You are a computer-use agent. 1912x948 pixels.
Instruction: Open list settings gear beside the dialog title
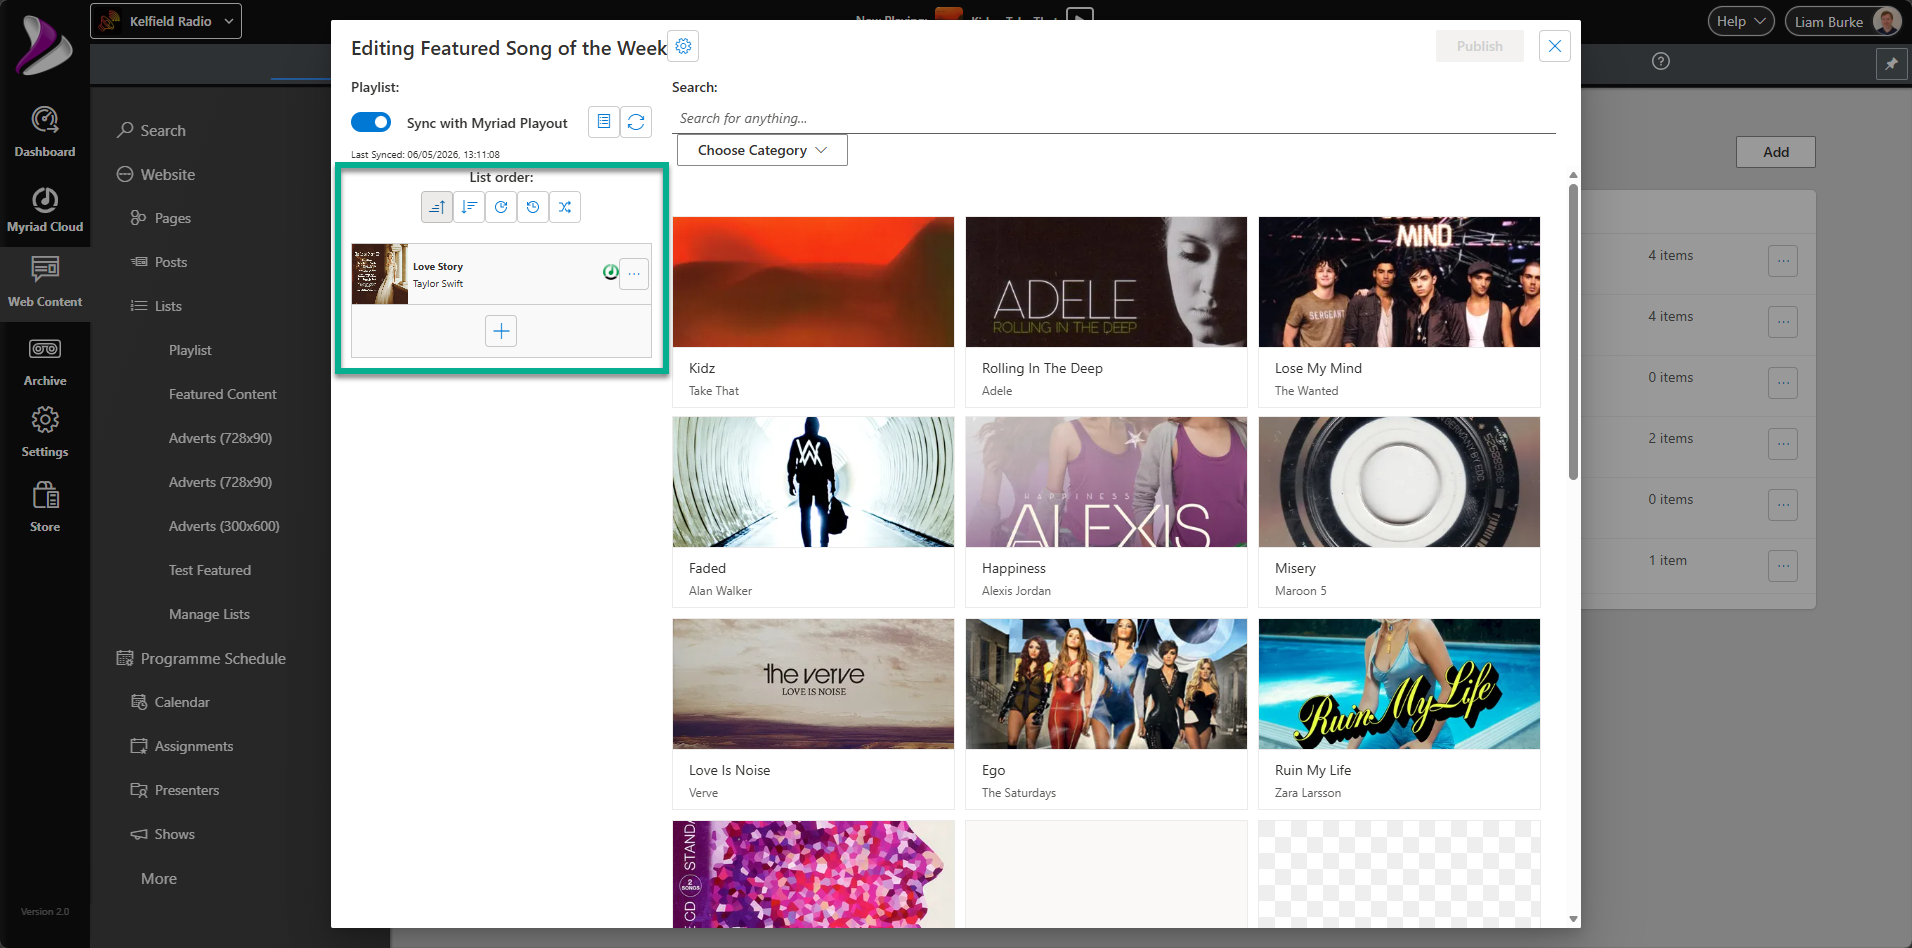point(683,46)
